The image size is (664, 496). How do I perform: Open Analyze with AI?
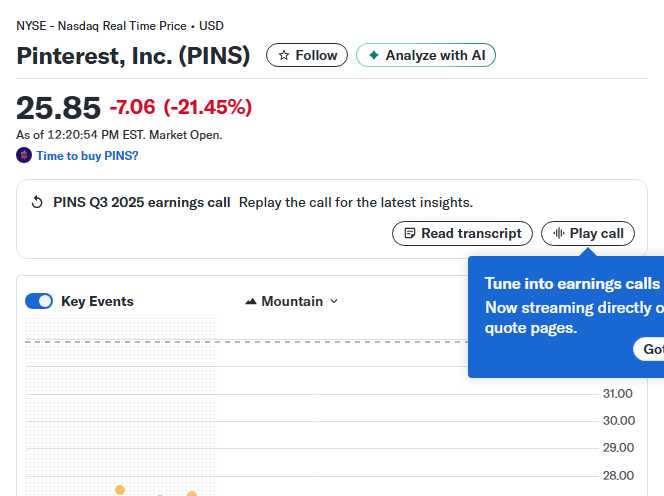[x=426, y=55]
